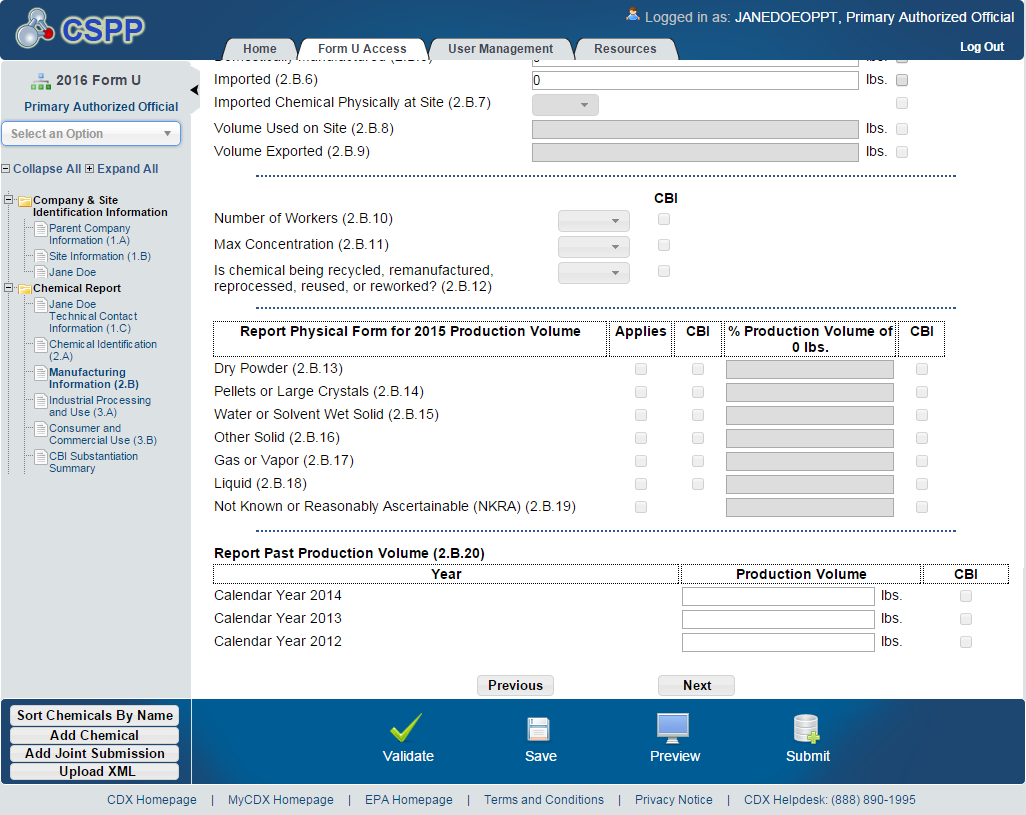
Task: Open Industrial Processing and Use (3.A)
Action: pos(99,406)
